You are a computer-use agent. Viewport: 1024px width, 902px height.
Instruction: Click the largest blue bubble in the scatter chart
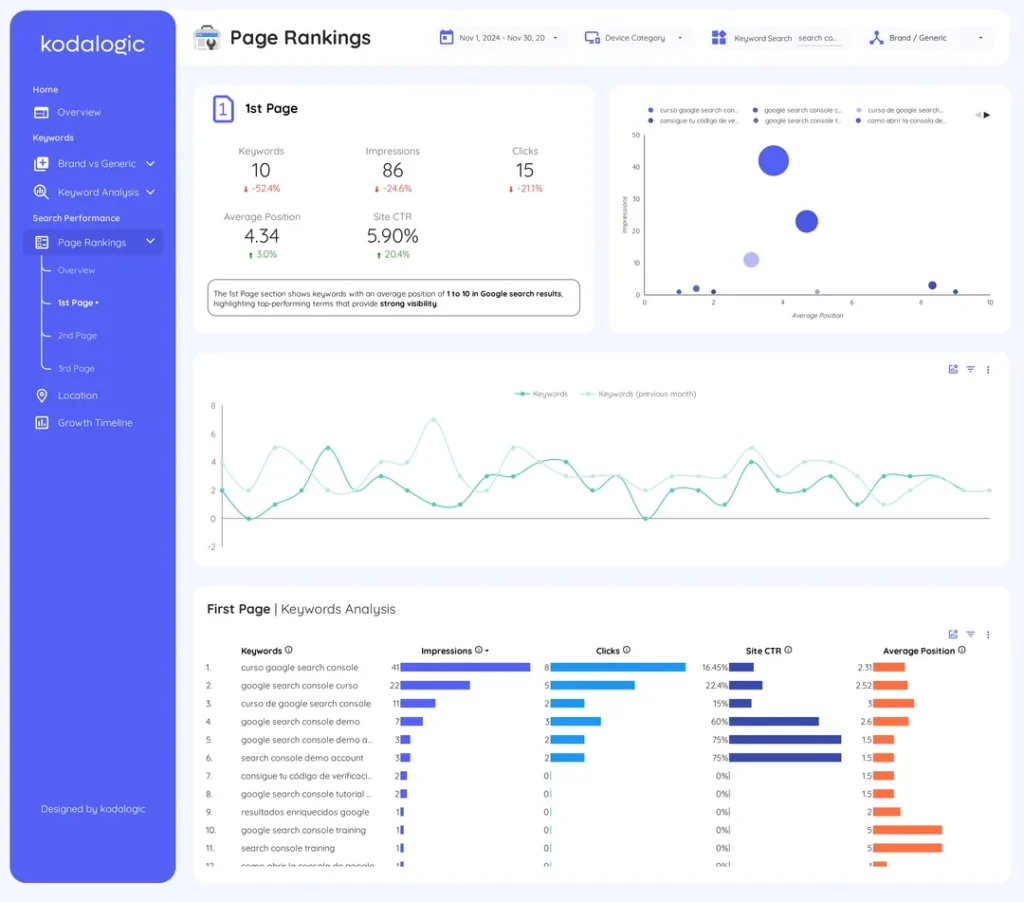773,160
